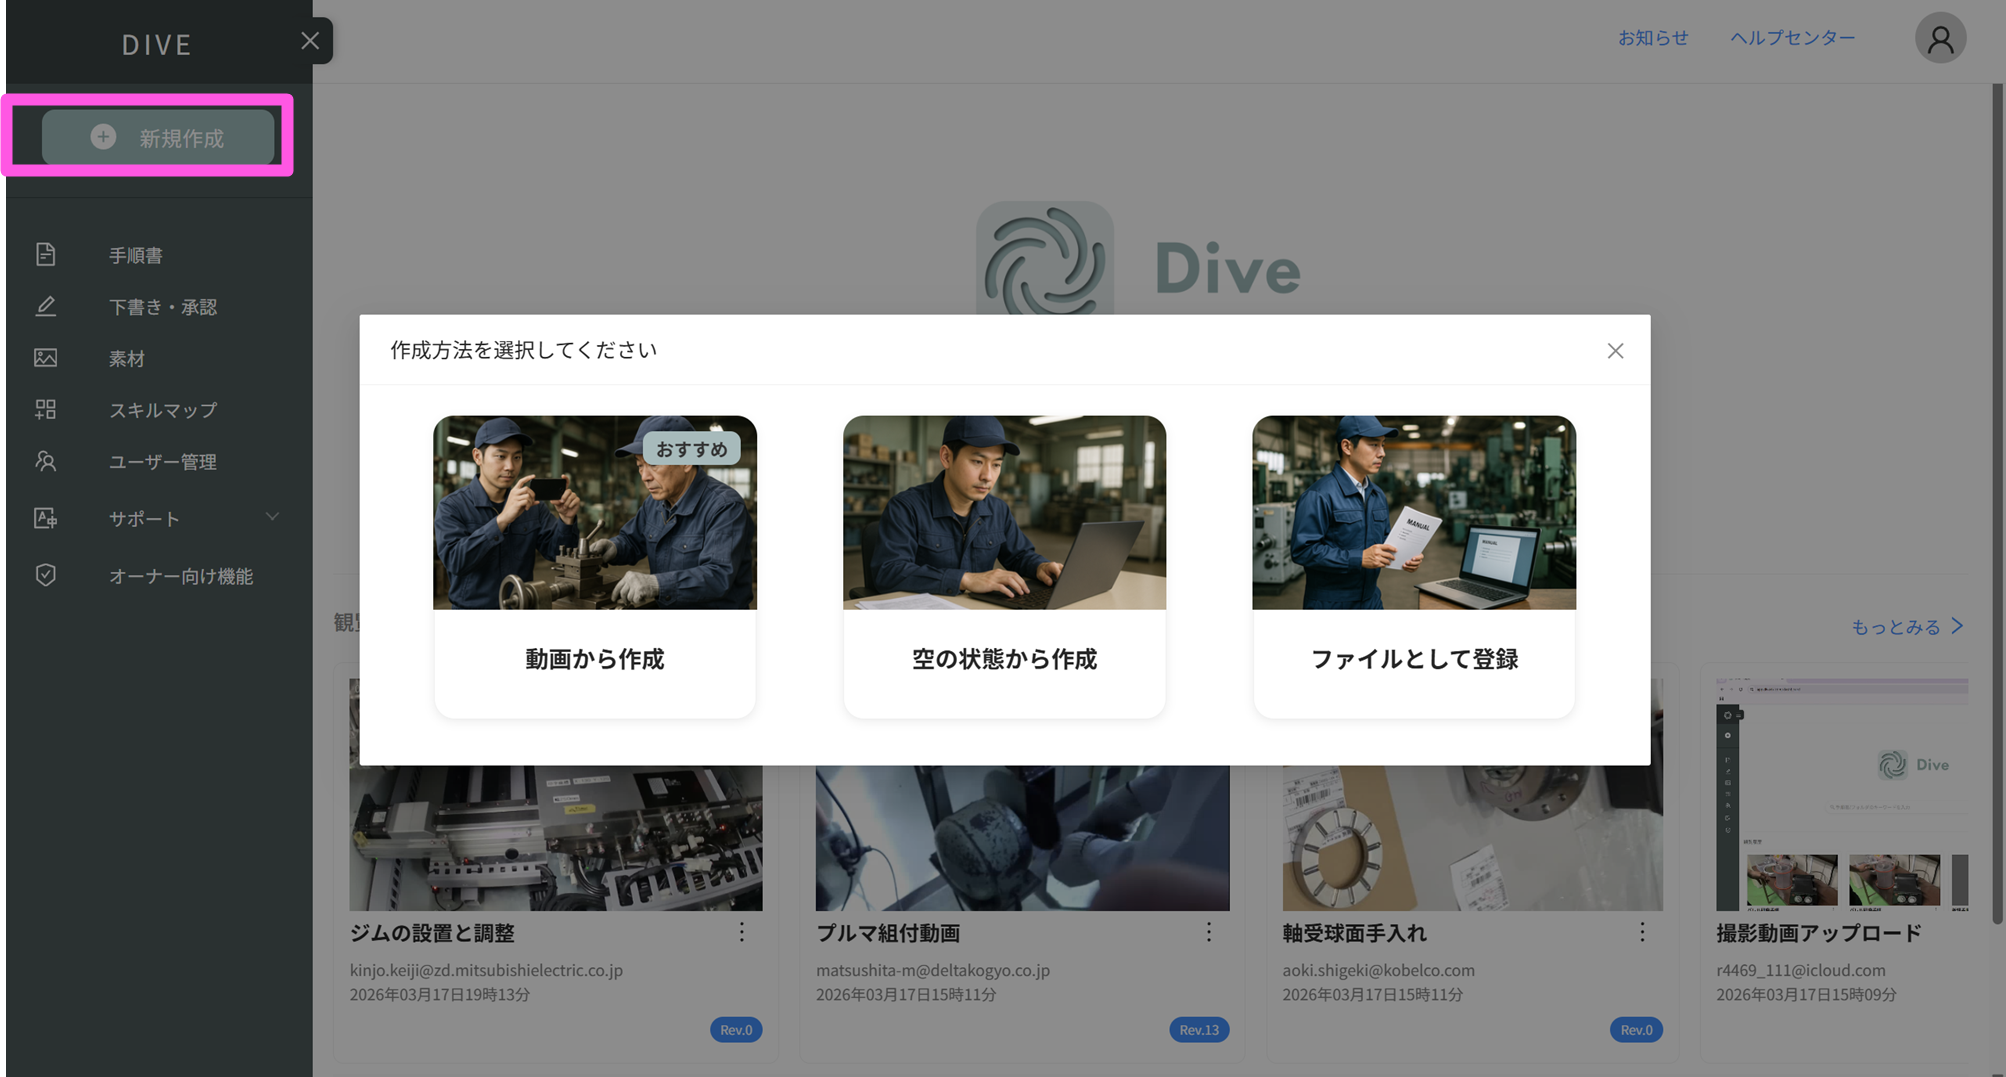This screenshot has width=2006, height=1077.
Task: Select 動画から作成 option
Action: pos(594,659)
